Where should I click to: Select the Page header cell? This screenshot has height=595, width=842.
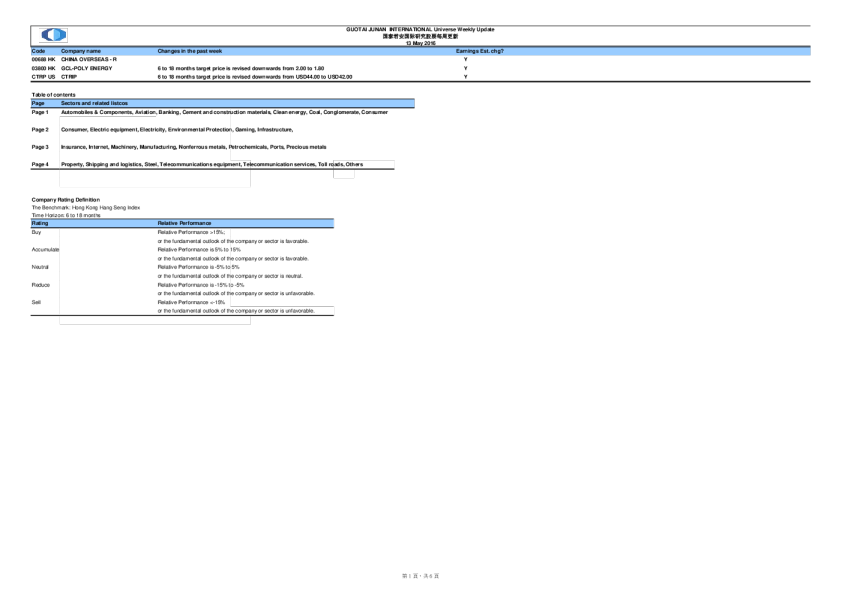pyautogui.click(x=39, y=103)
